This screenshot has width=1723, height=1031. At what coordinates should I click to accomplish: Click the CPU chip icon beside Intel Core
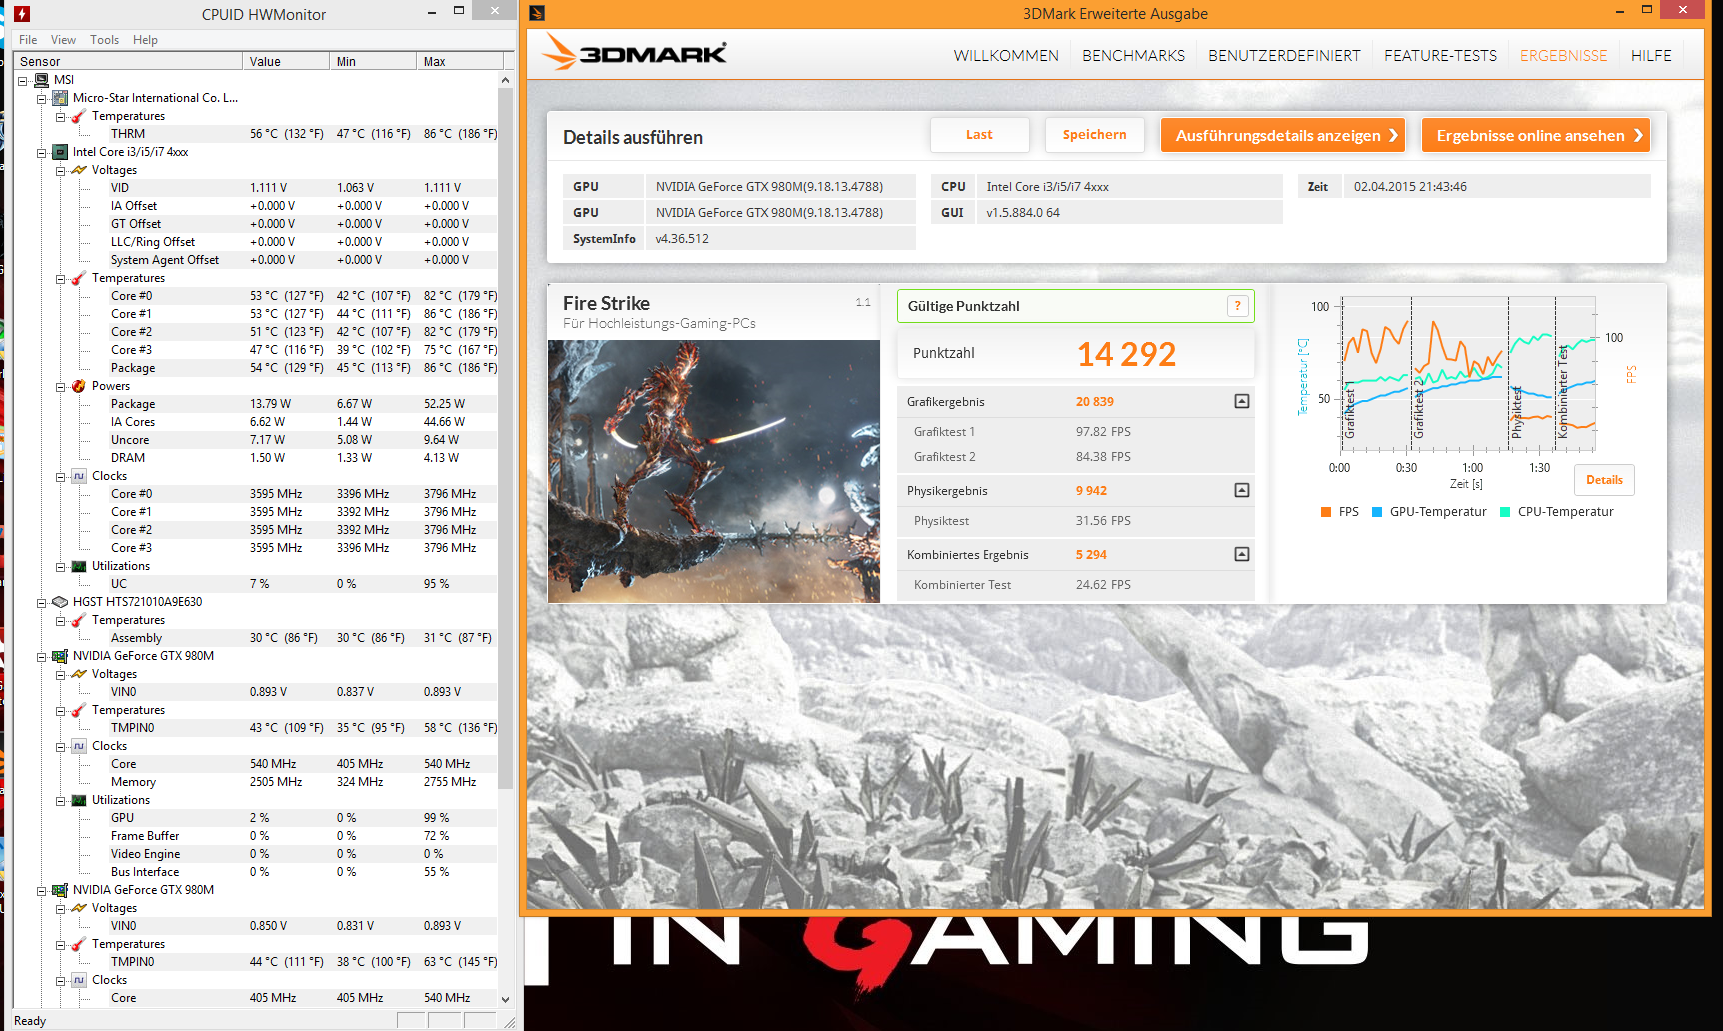tap(60, 152)
